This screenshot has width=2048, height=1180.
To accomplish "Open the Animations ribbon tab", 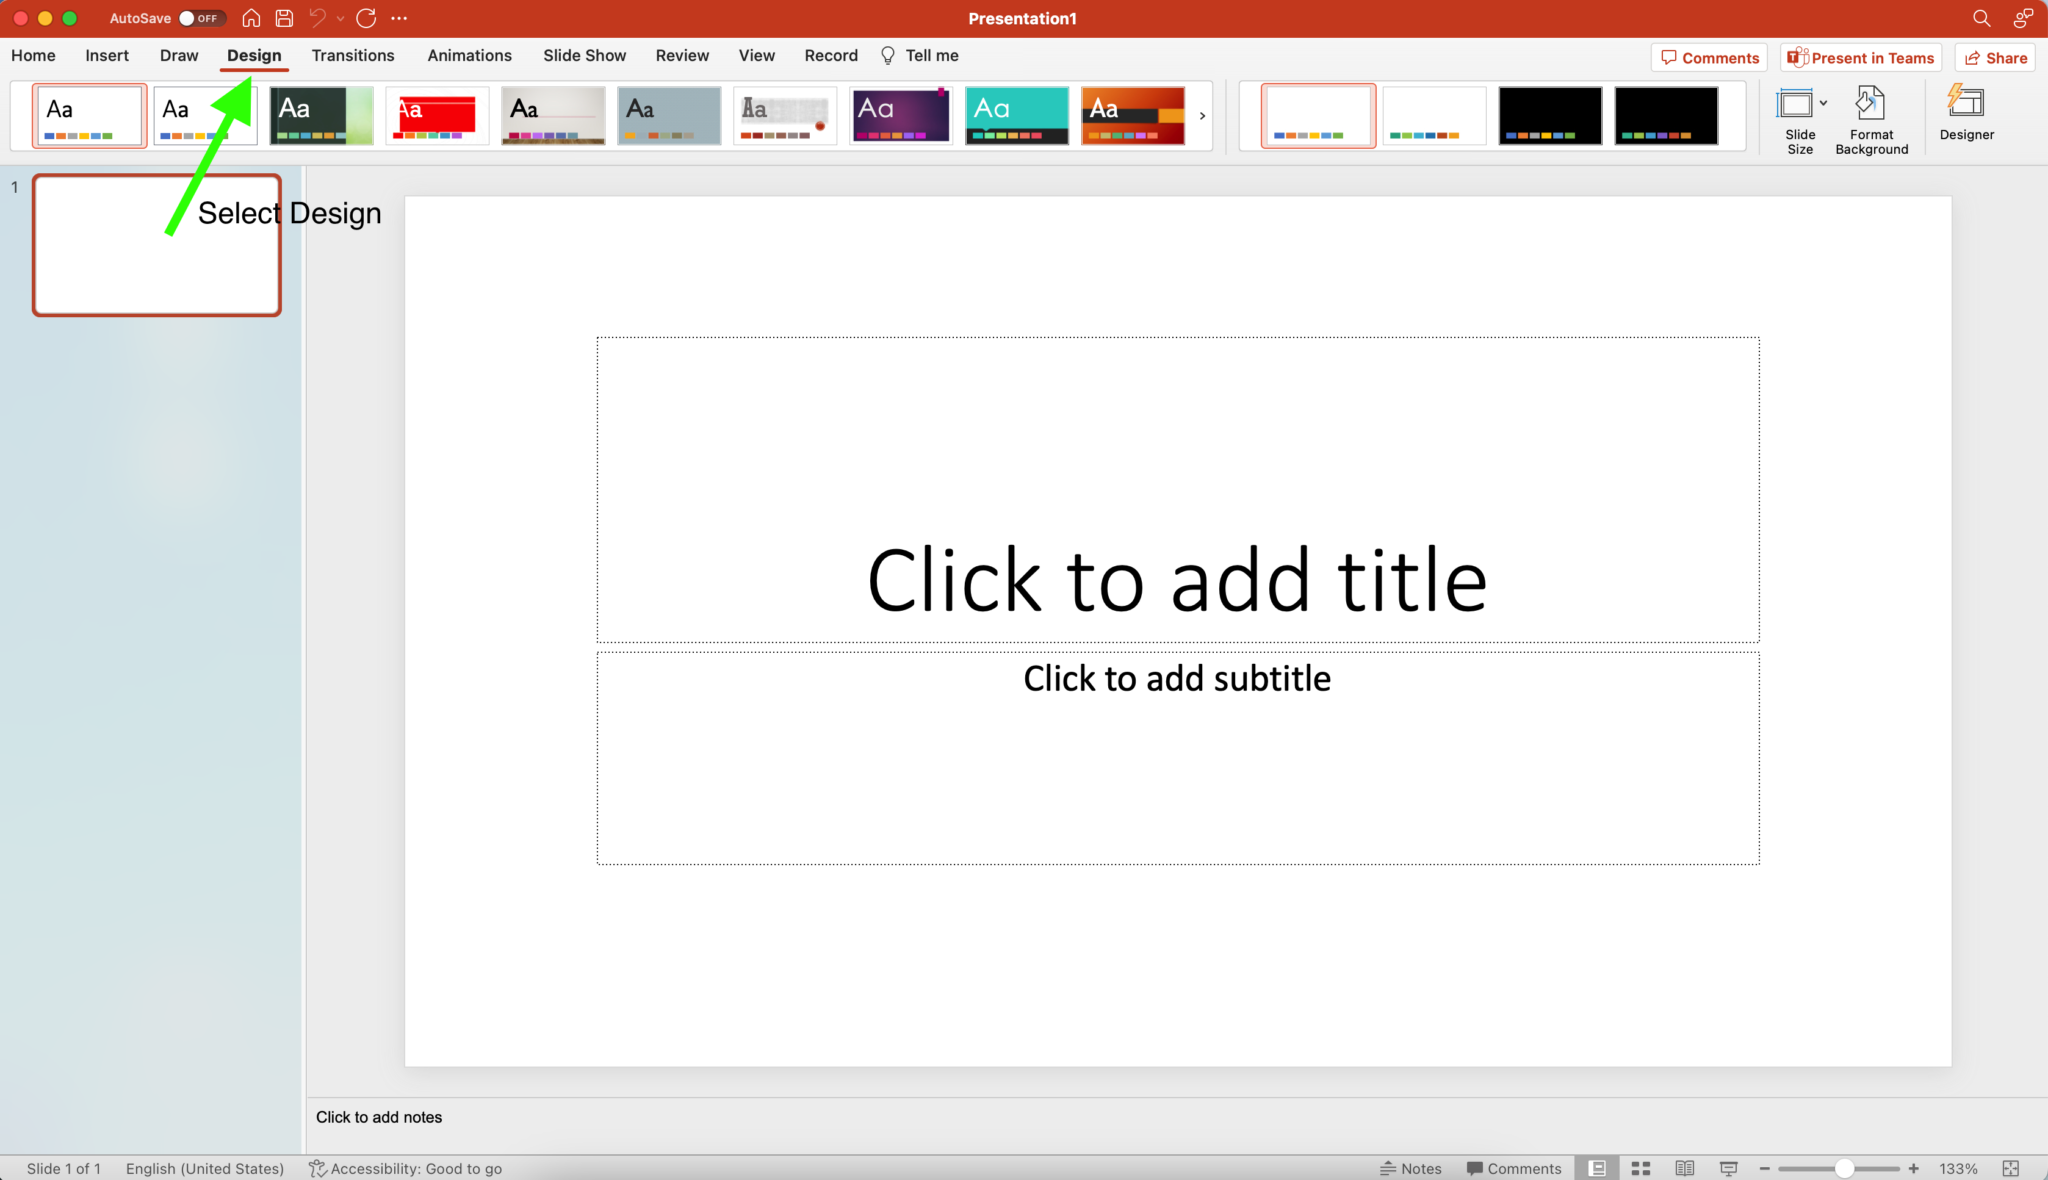I will (469, 55).
